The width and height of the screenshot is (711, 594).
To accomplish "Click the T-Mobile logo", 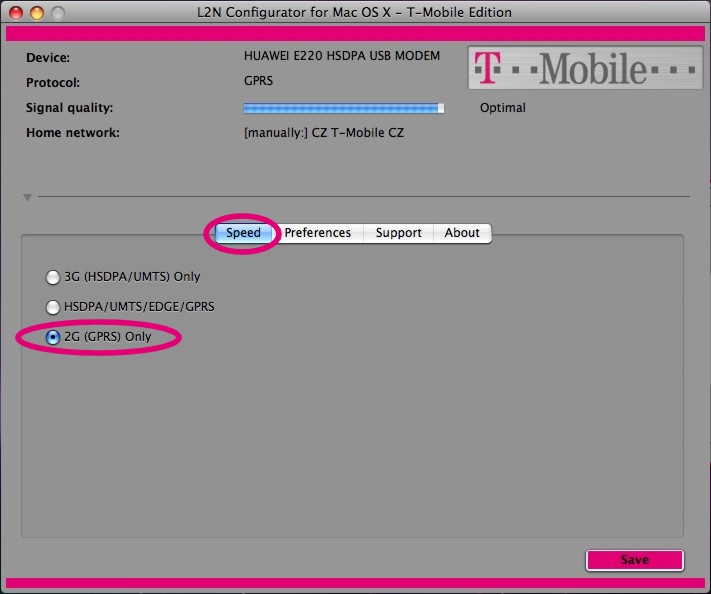I will coord(585,68).
